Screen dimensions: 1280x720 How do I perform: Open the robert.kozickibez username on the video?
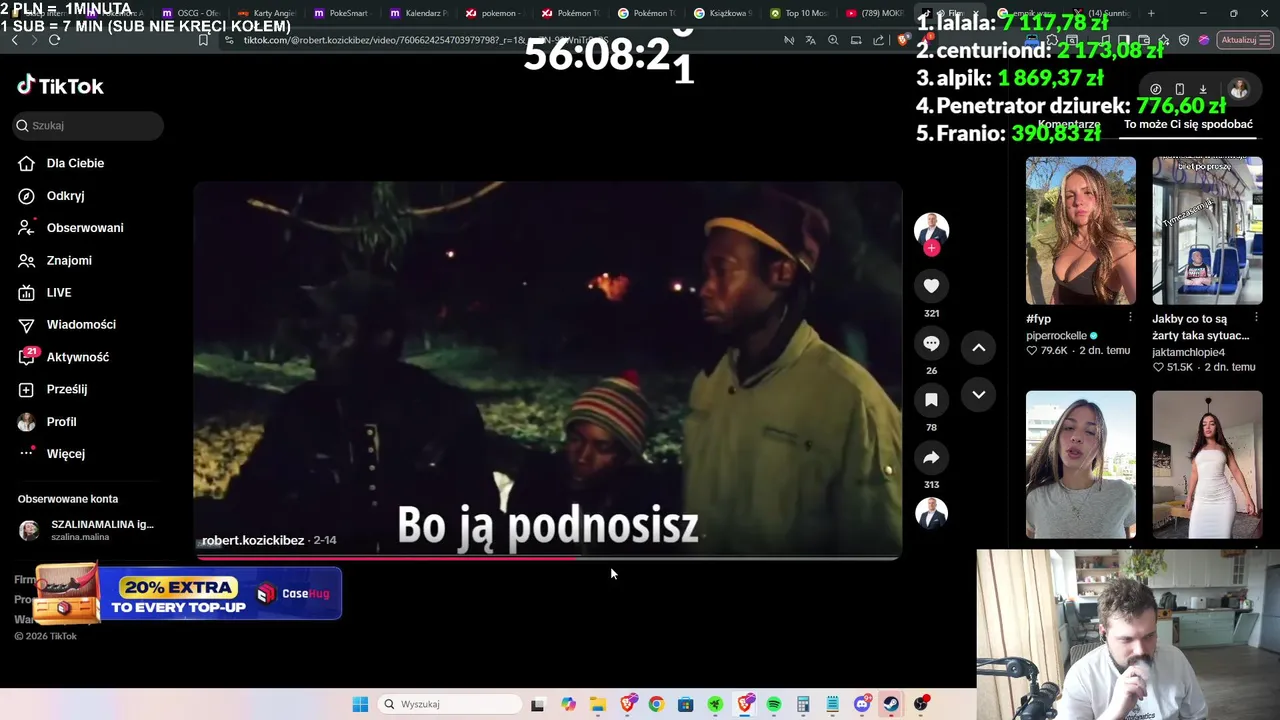pos(253,540)
